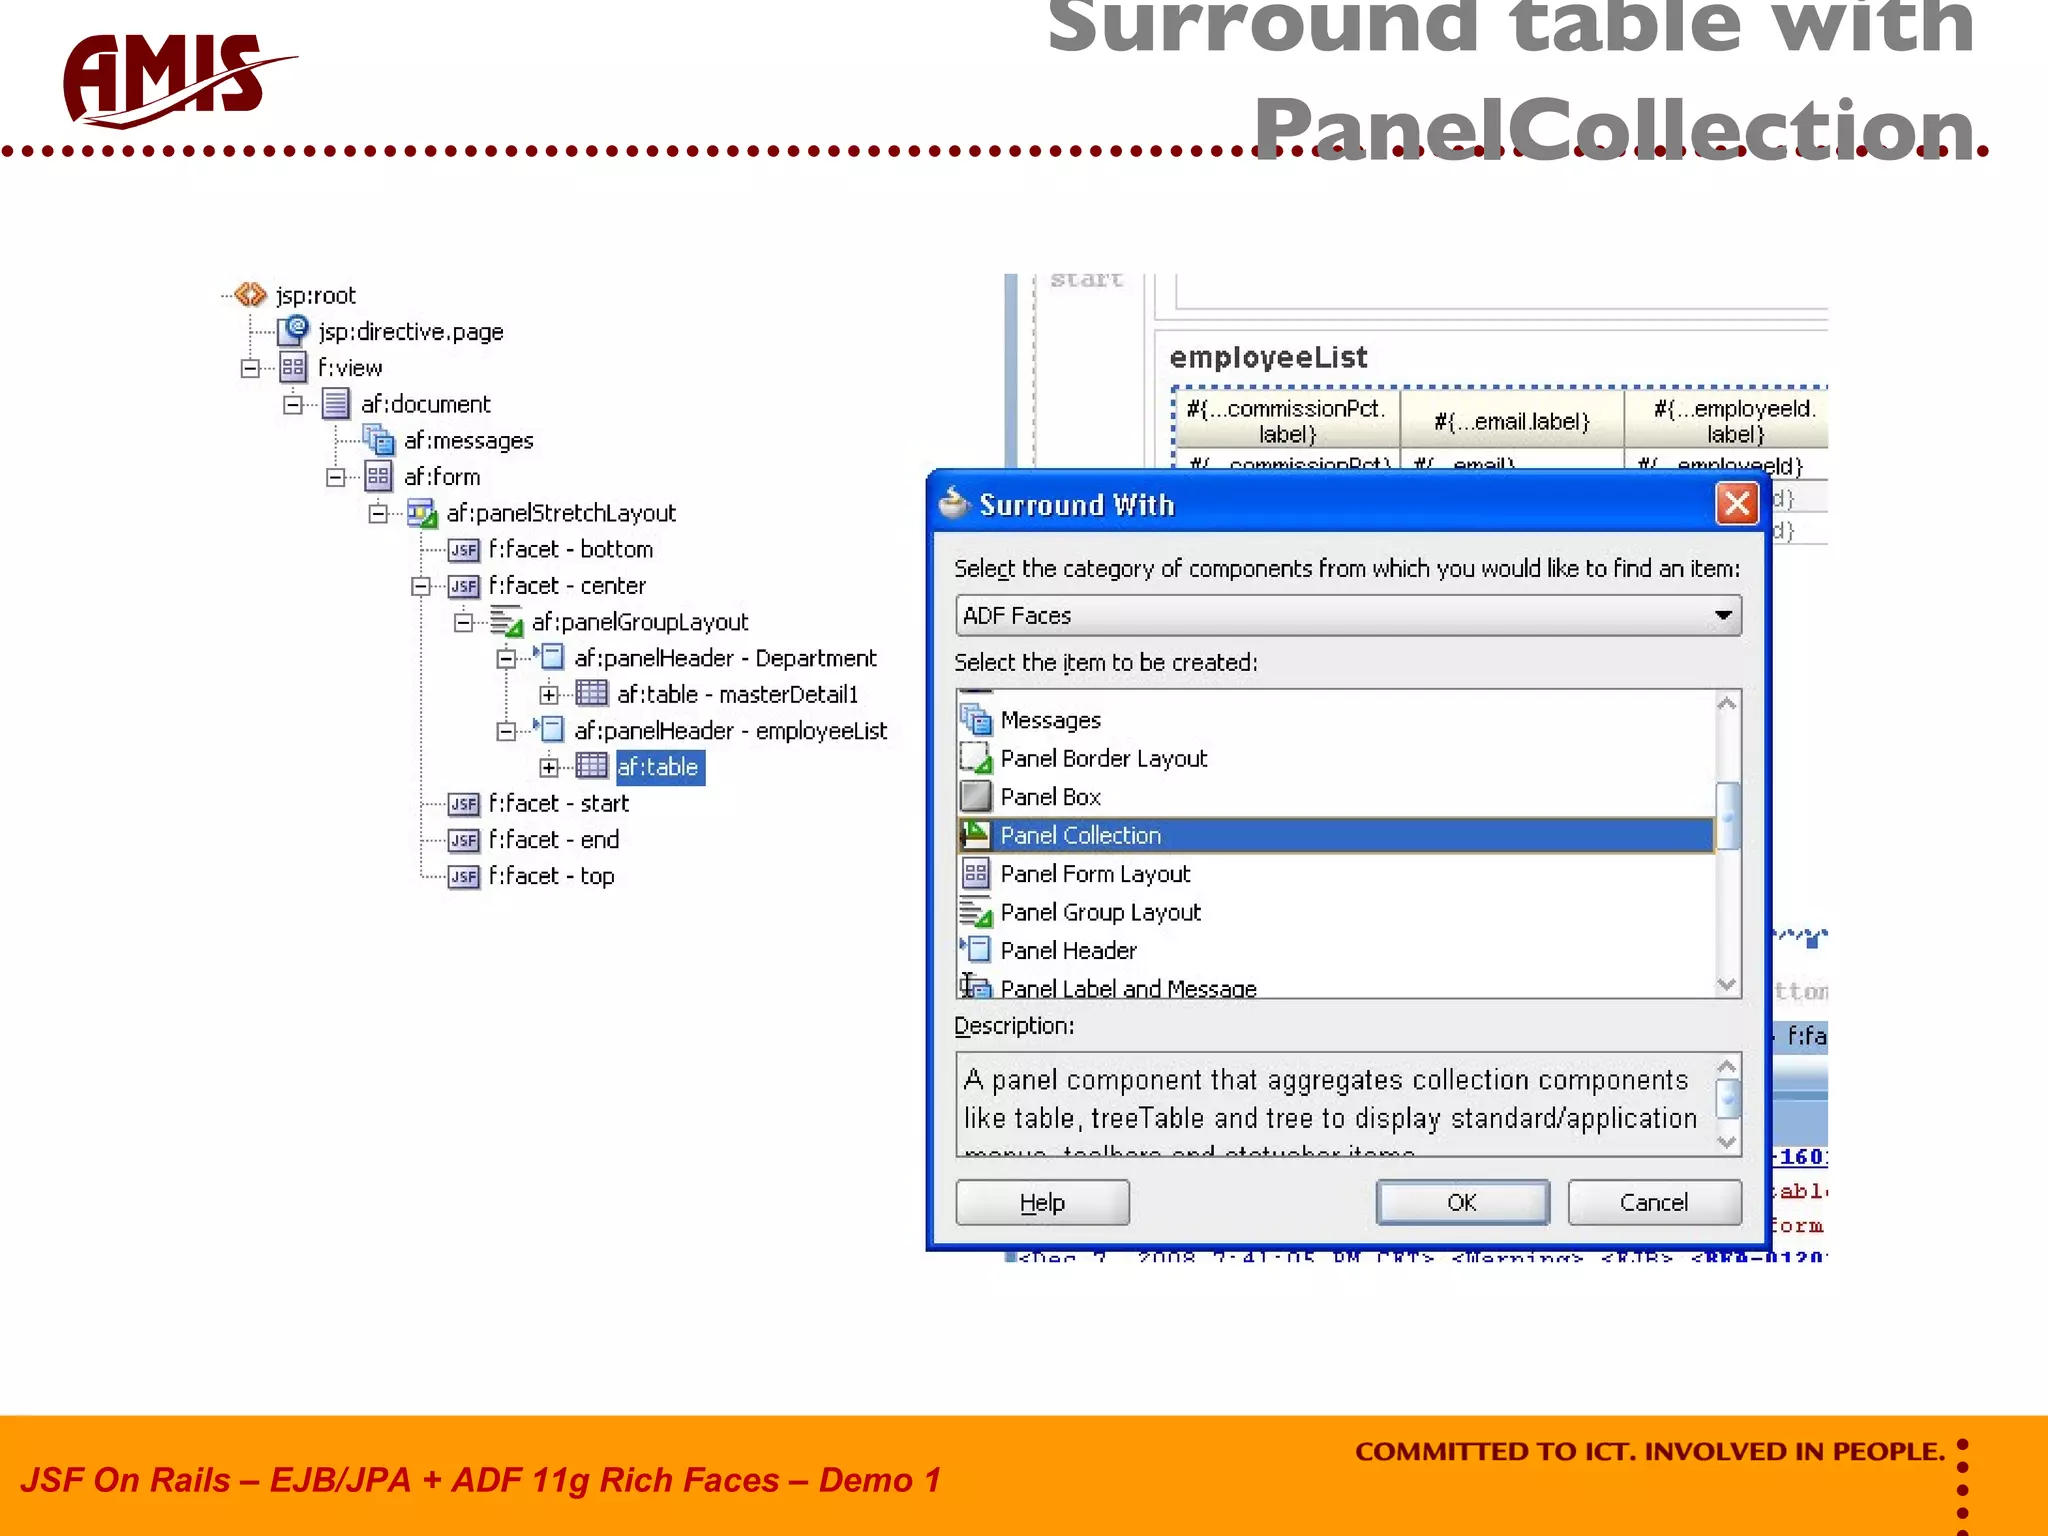Viewport: 2048px width, 1536px height.
Task: Click the af:table masterDetail1 table icon
Action: pos(592,694)
